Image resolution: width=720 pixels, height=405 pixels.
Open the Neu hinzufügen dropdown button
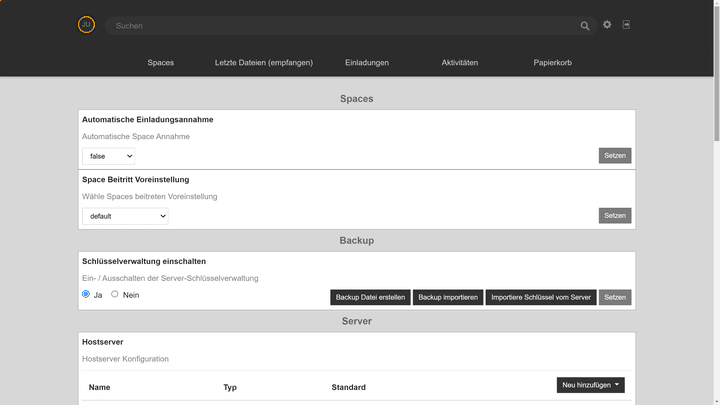pos(590,385)
